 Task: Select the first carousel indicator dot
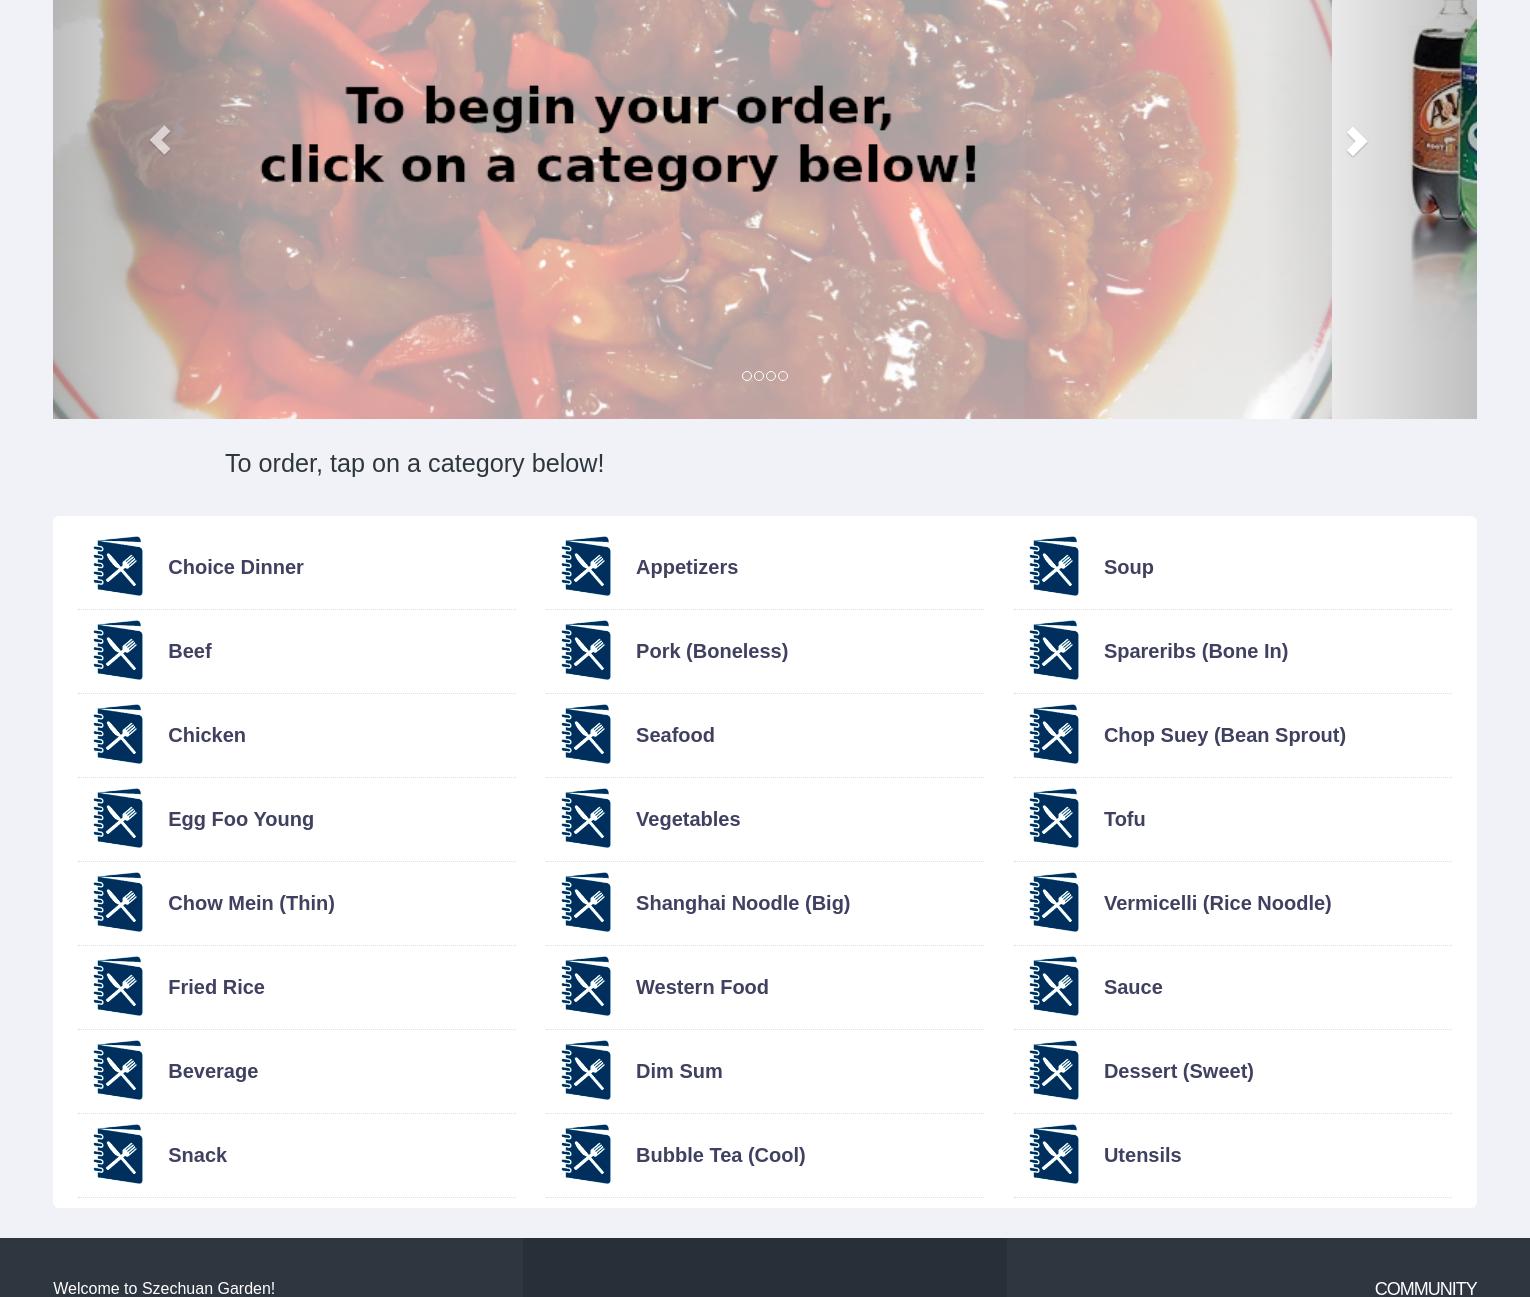click(x=747, y=376)
